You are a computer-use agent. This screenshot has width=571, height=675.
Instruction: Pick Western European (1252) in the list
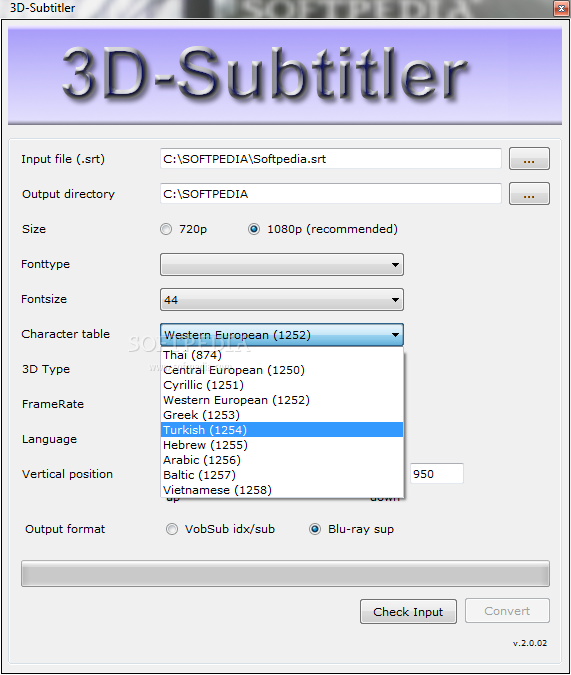(x=282, y=400)
